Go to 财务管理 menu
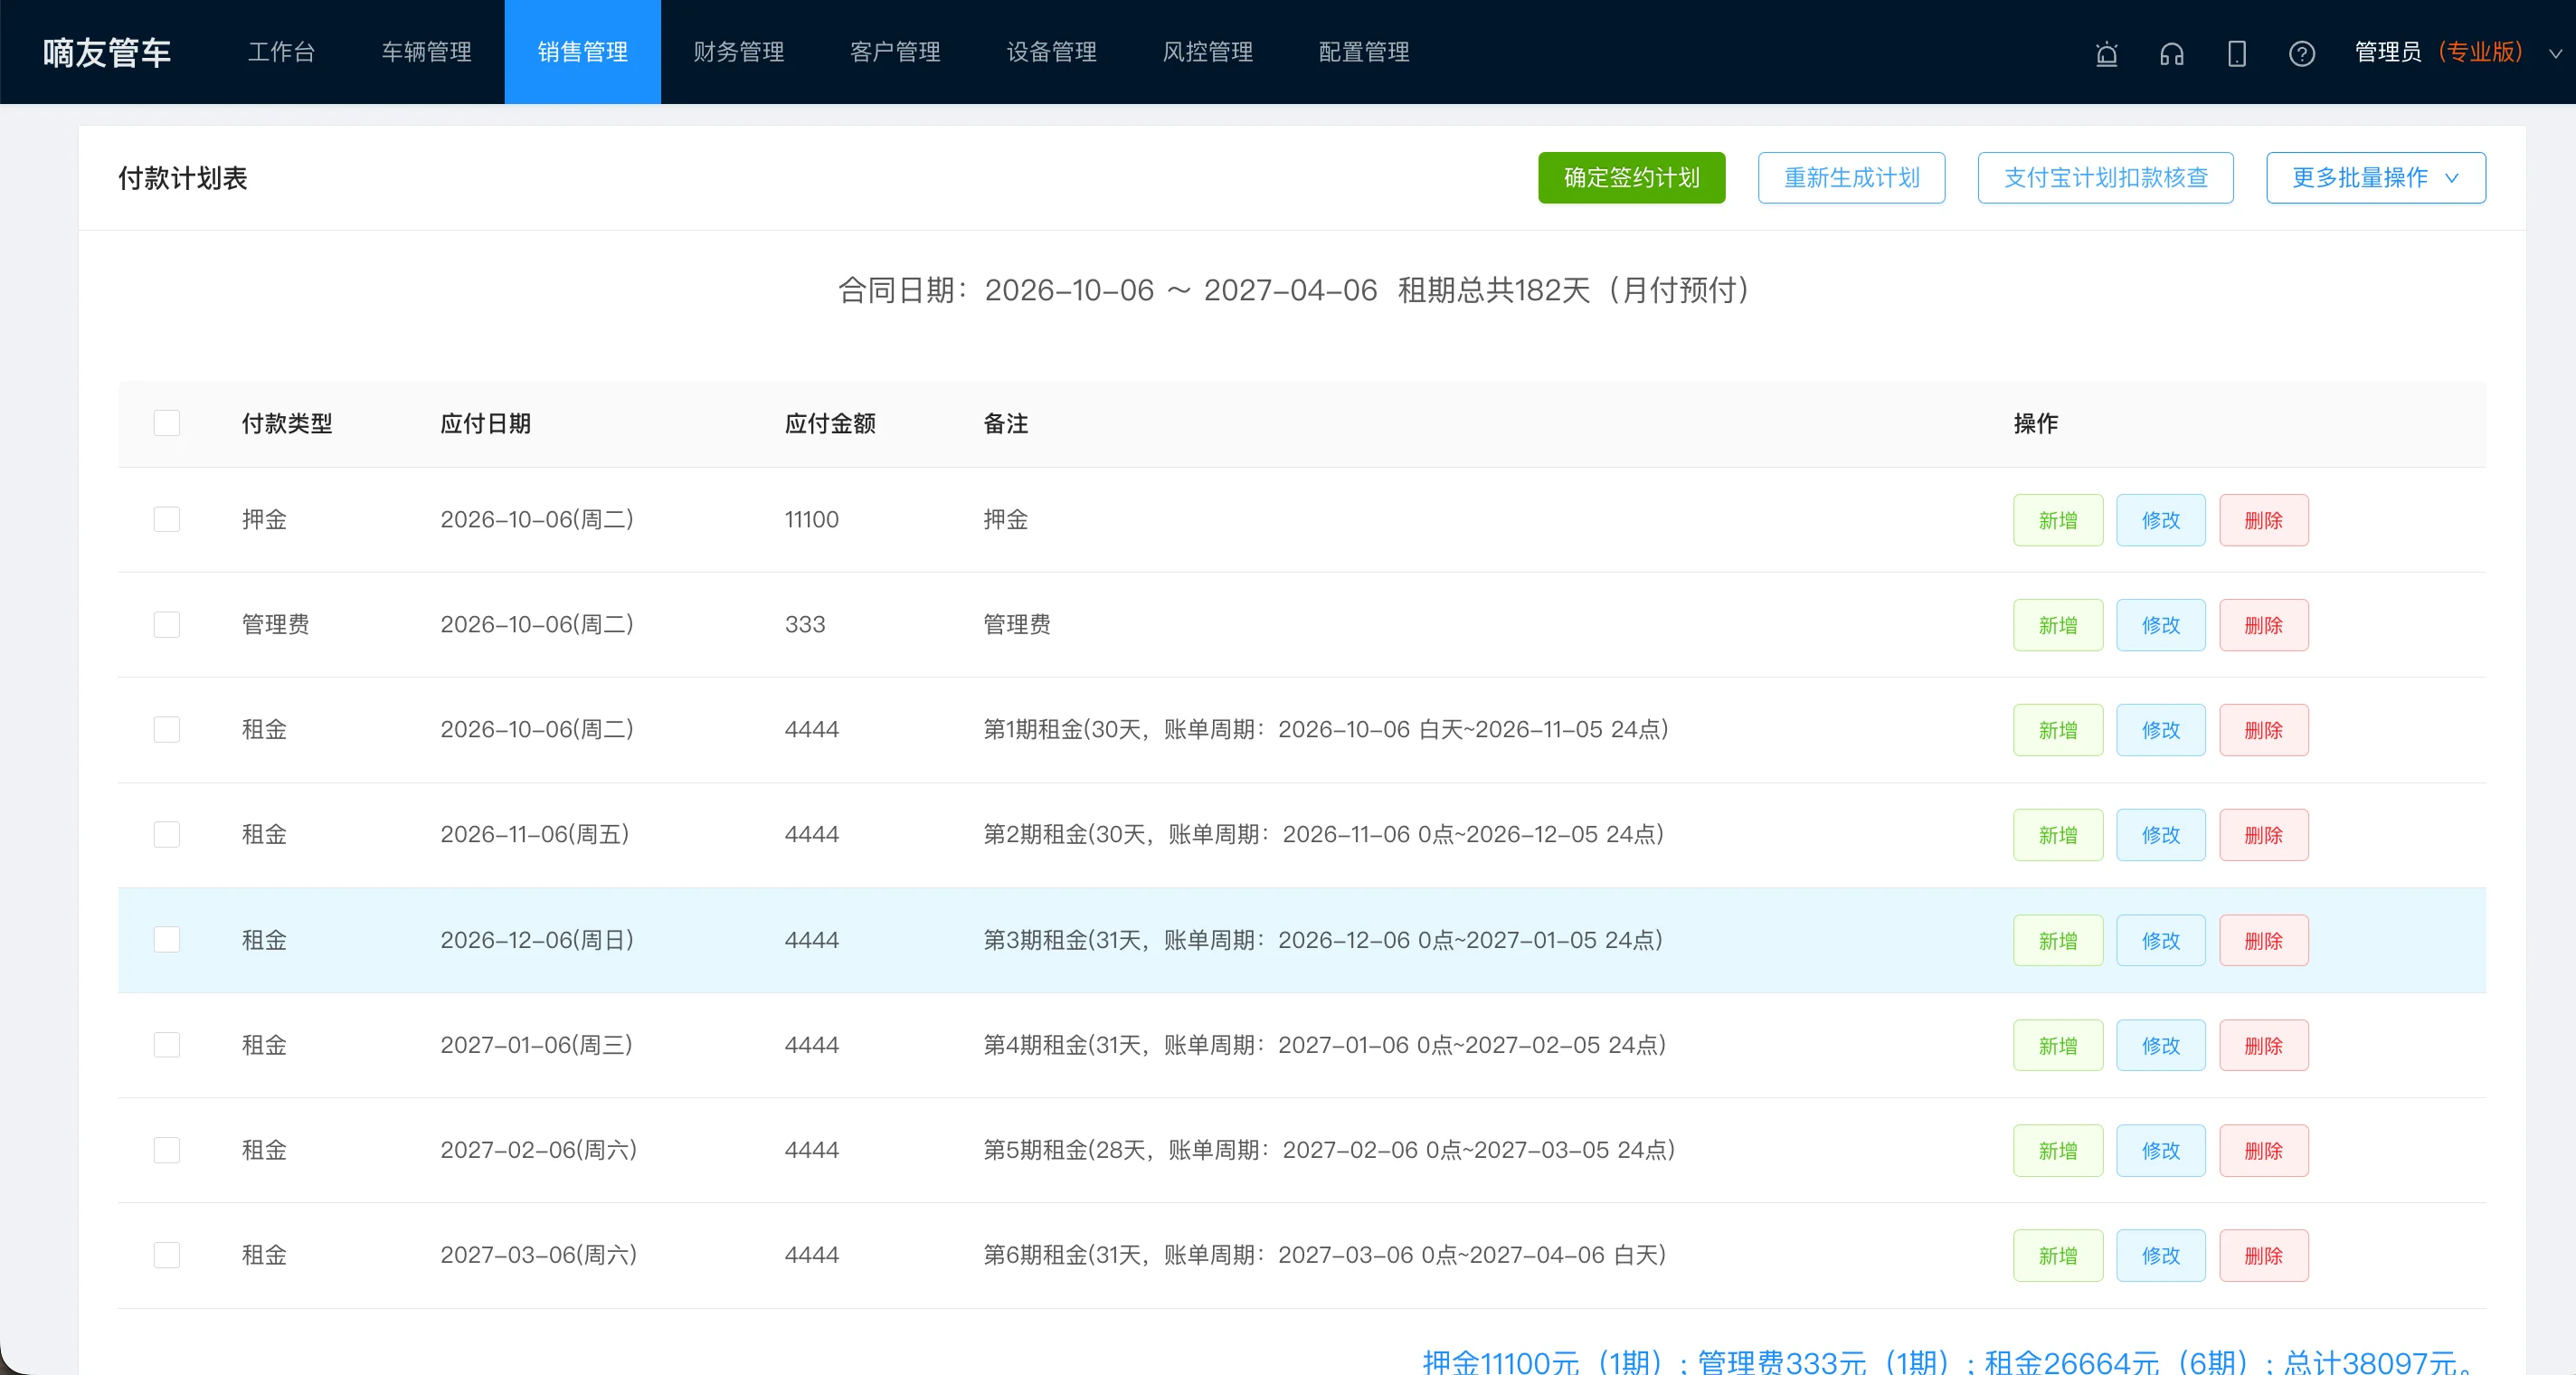 pos(739,52)
